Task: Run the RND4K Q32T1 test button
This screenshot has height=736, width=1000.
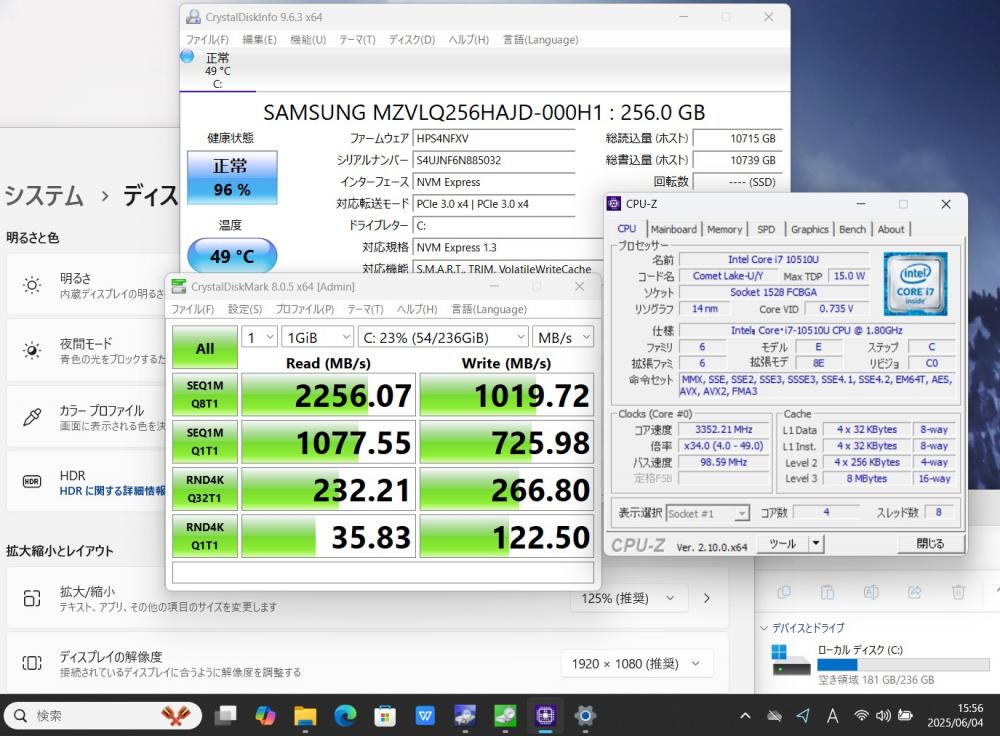Action: coord(205,489)
